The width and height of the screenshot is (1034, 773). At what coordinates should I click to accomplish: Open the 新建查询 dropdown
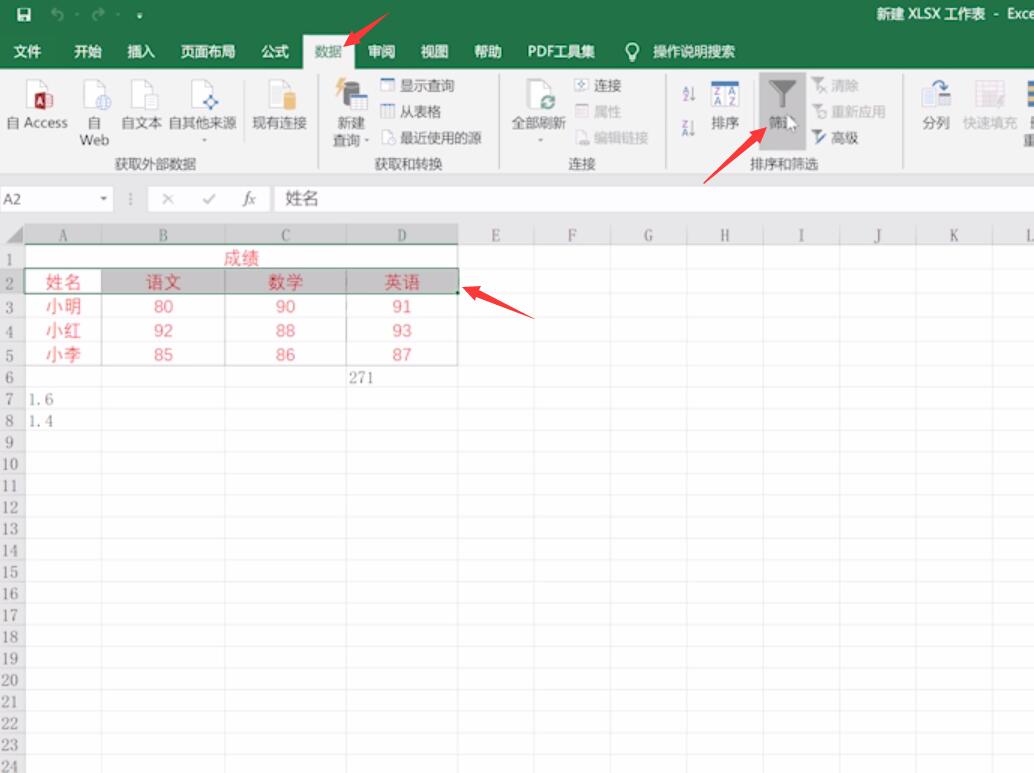click(350, 112)
